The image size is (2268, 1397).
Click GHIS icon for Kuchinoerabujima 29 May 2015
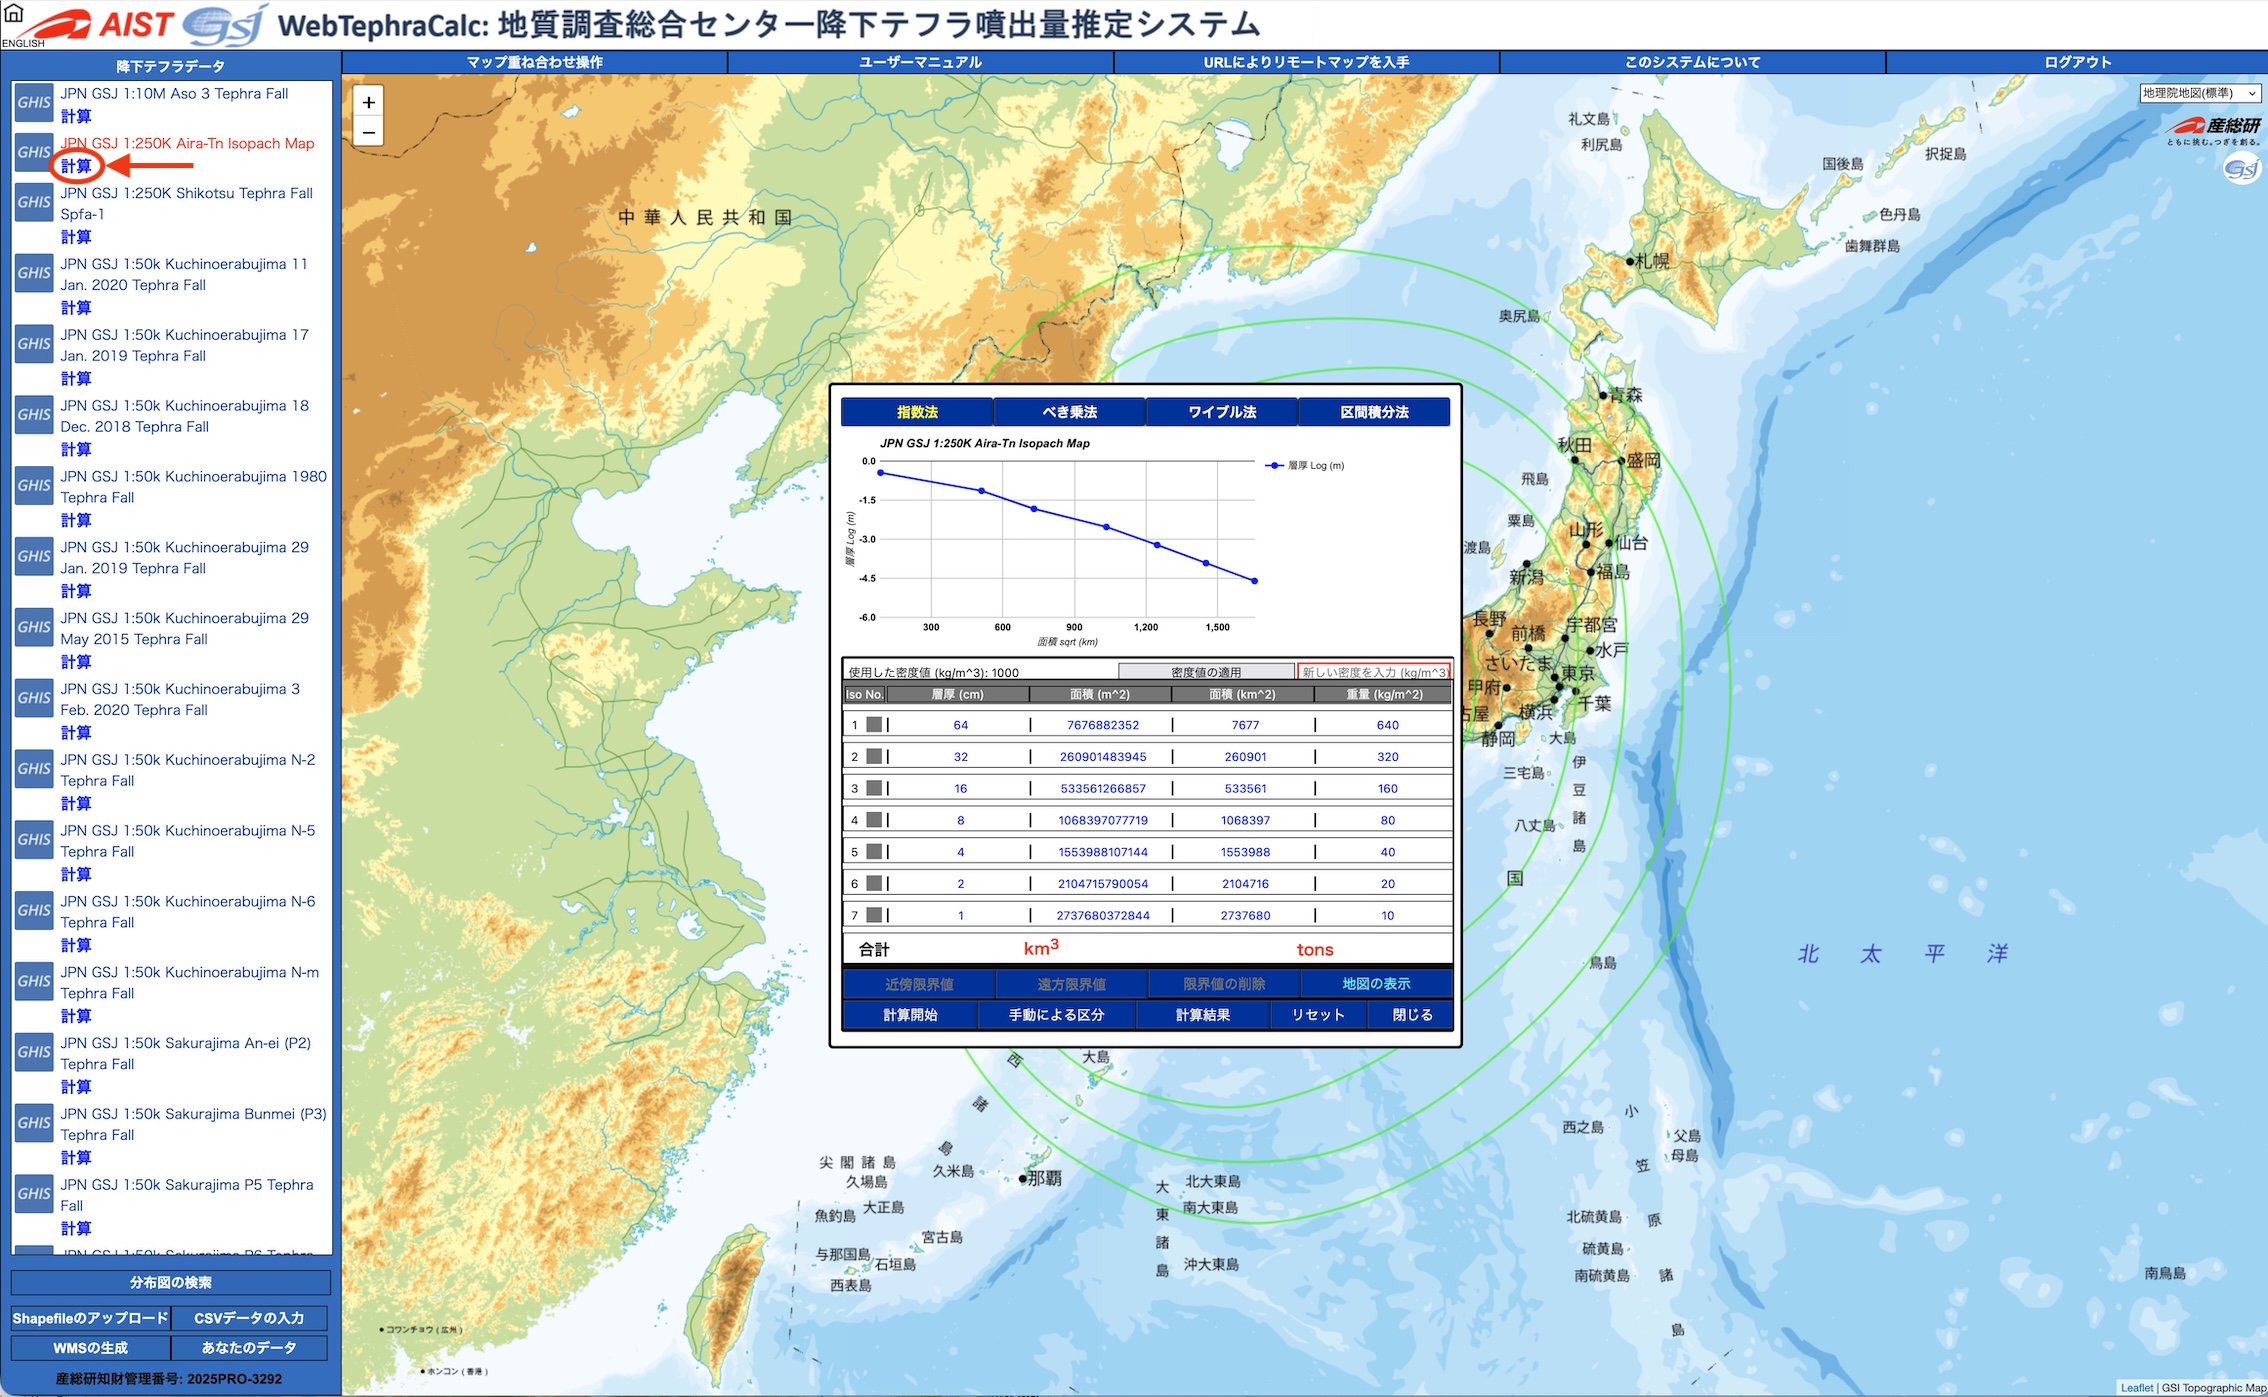coord(34,628)
